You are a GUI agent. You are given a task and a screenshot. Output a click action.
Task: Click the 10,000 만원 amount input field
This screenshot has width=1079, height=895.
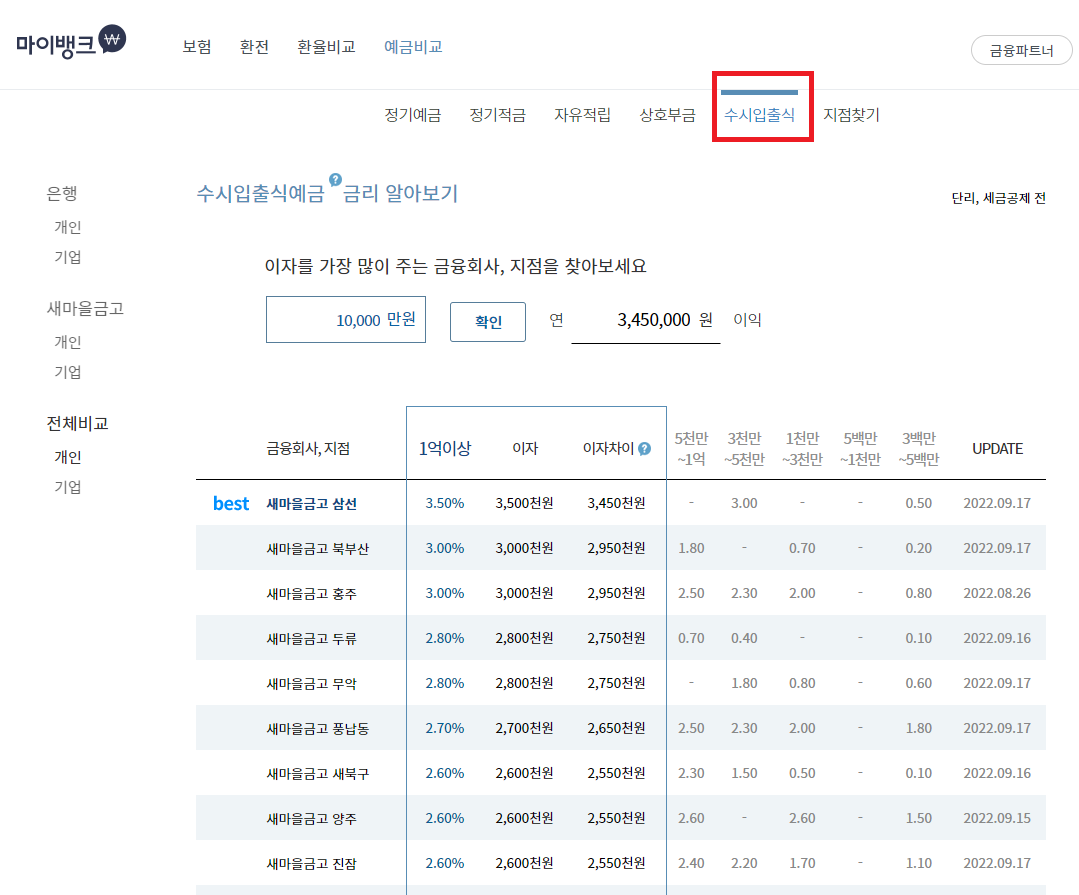[x=345, y=319]
